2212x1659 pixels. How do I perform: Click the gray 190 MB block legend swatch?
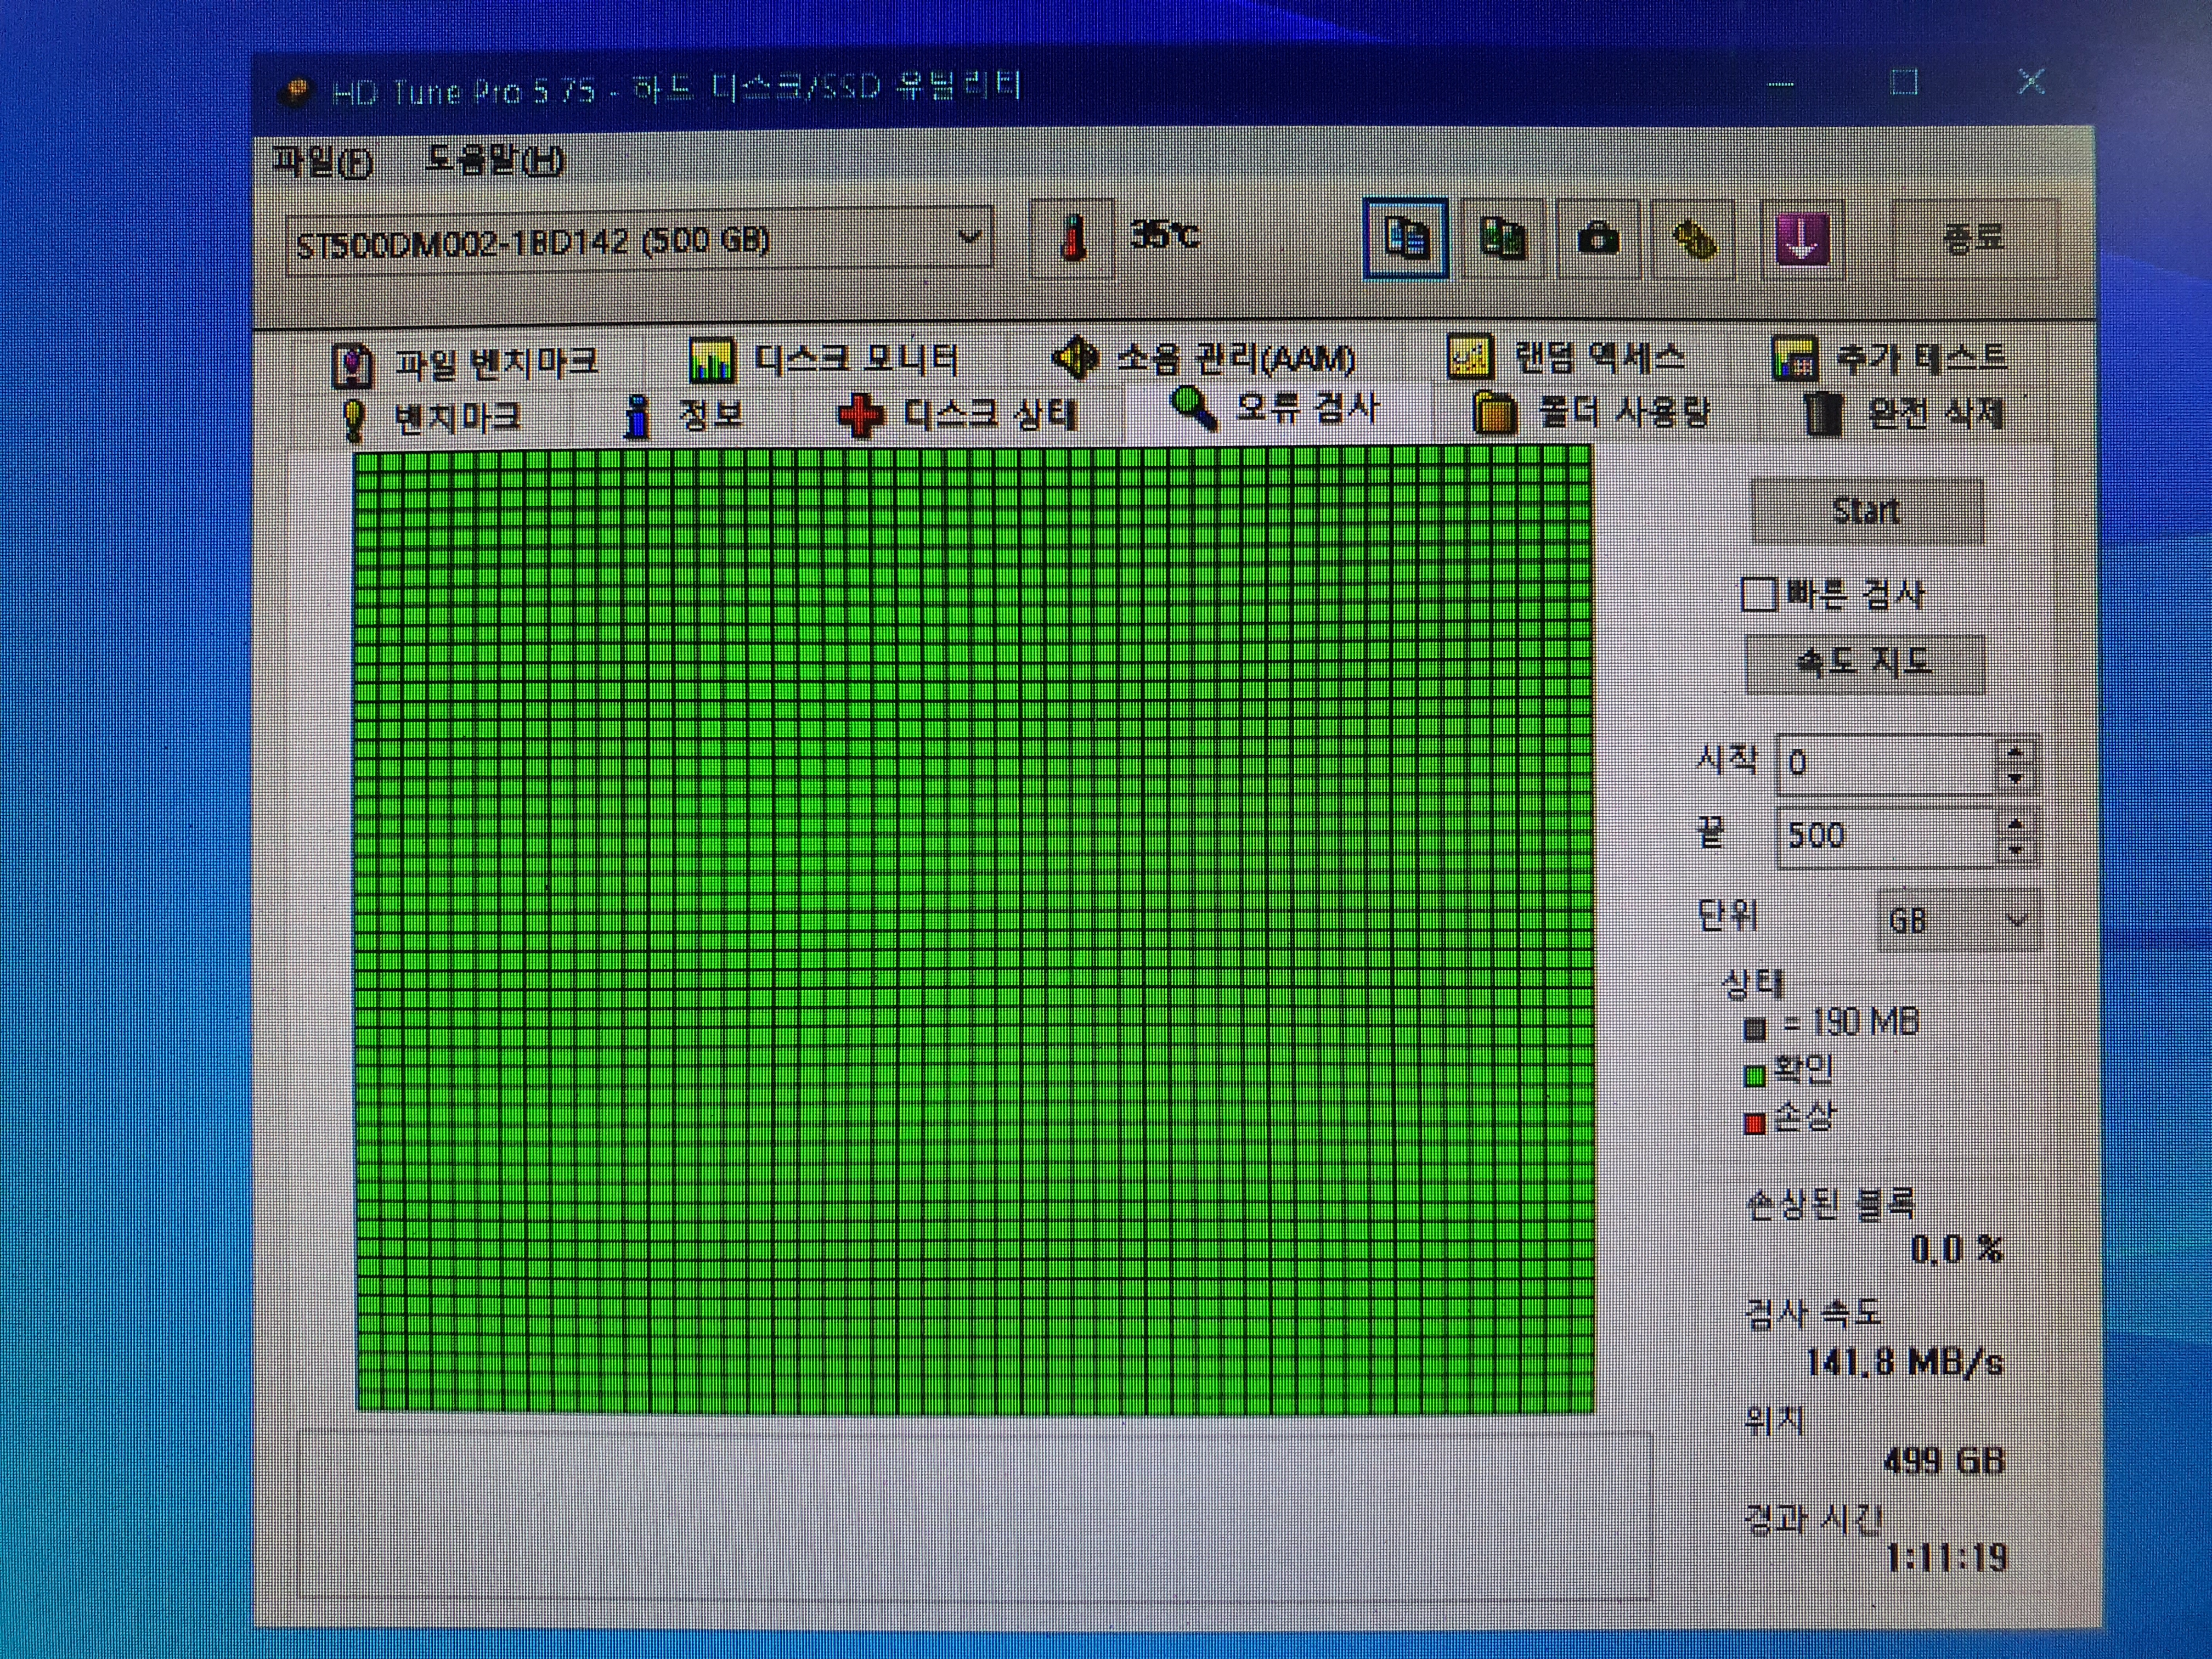[x=1754, y=1028]
